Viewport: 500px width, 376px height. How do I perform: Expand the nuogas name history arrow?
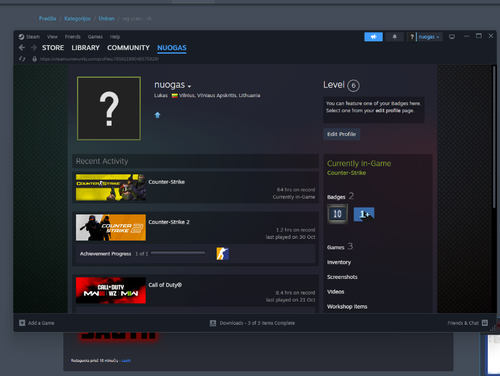coord(189,86)
